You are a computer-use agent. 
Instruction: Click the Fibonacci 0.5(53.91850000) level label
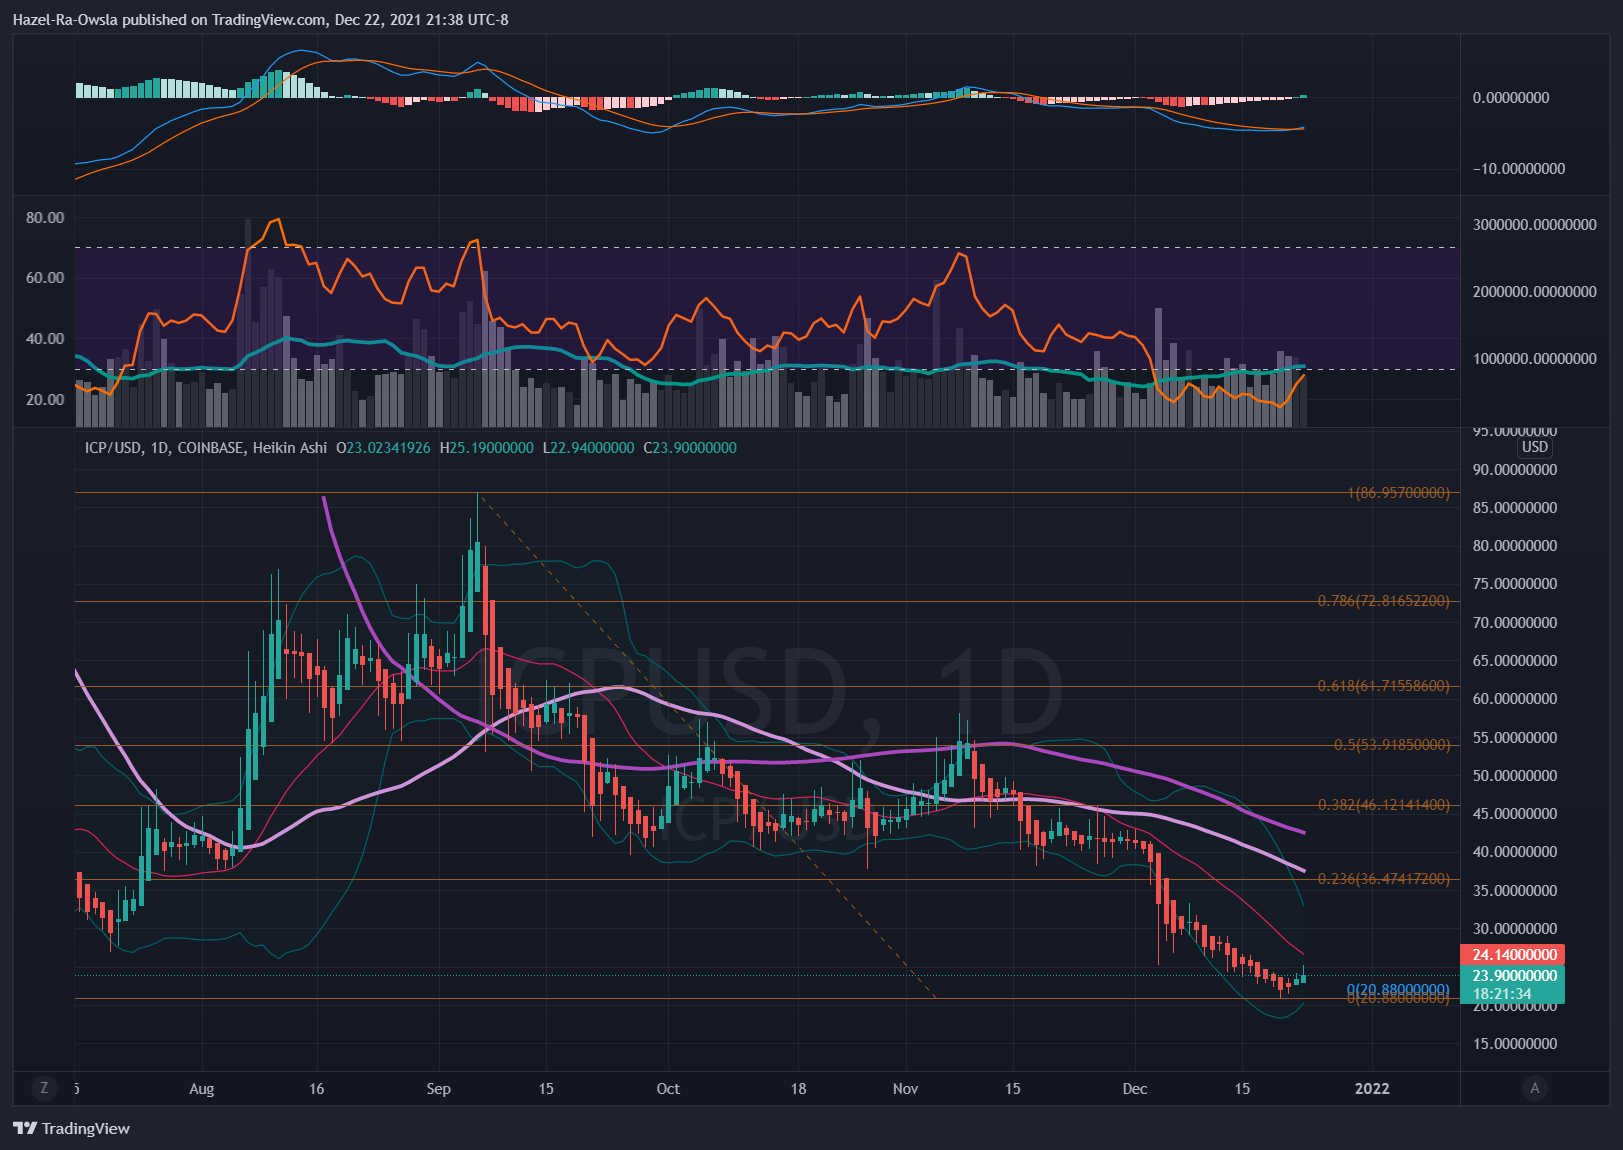tap(1391, 745)
